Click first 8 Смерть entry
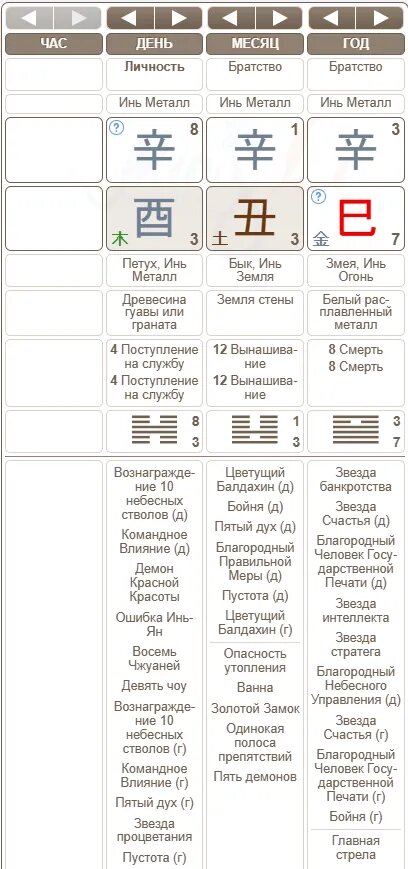408x869 pixels. pyautogui.click(x=356, y=350)
